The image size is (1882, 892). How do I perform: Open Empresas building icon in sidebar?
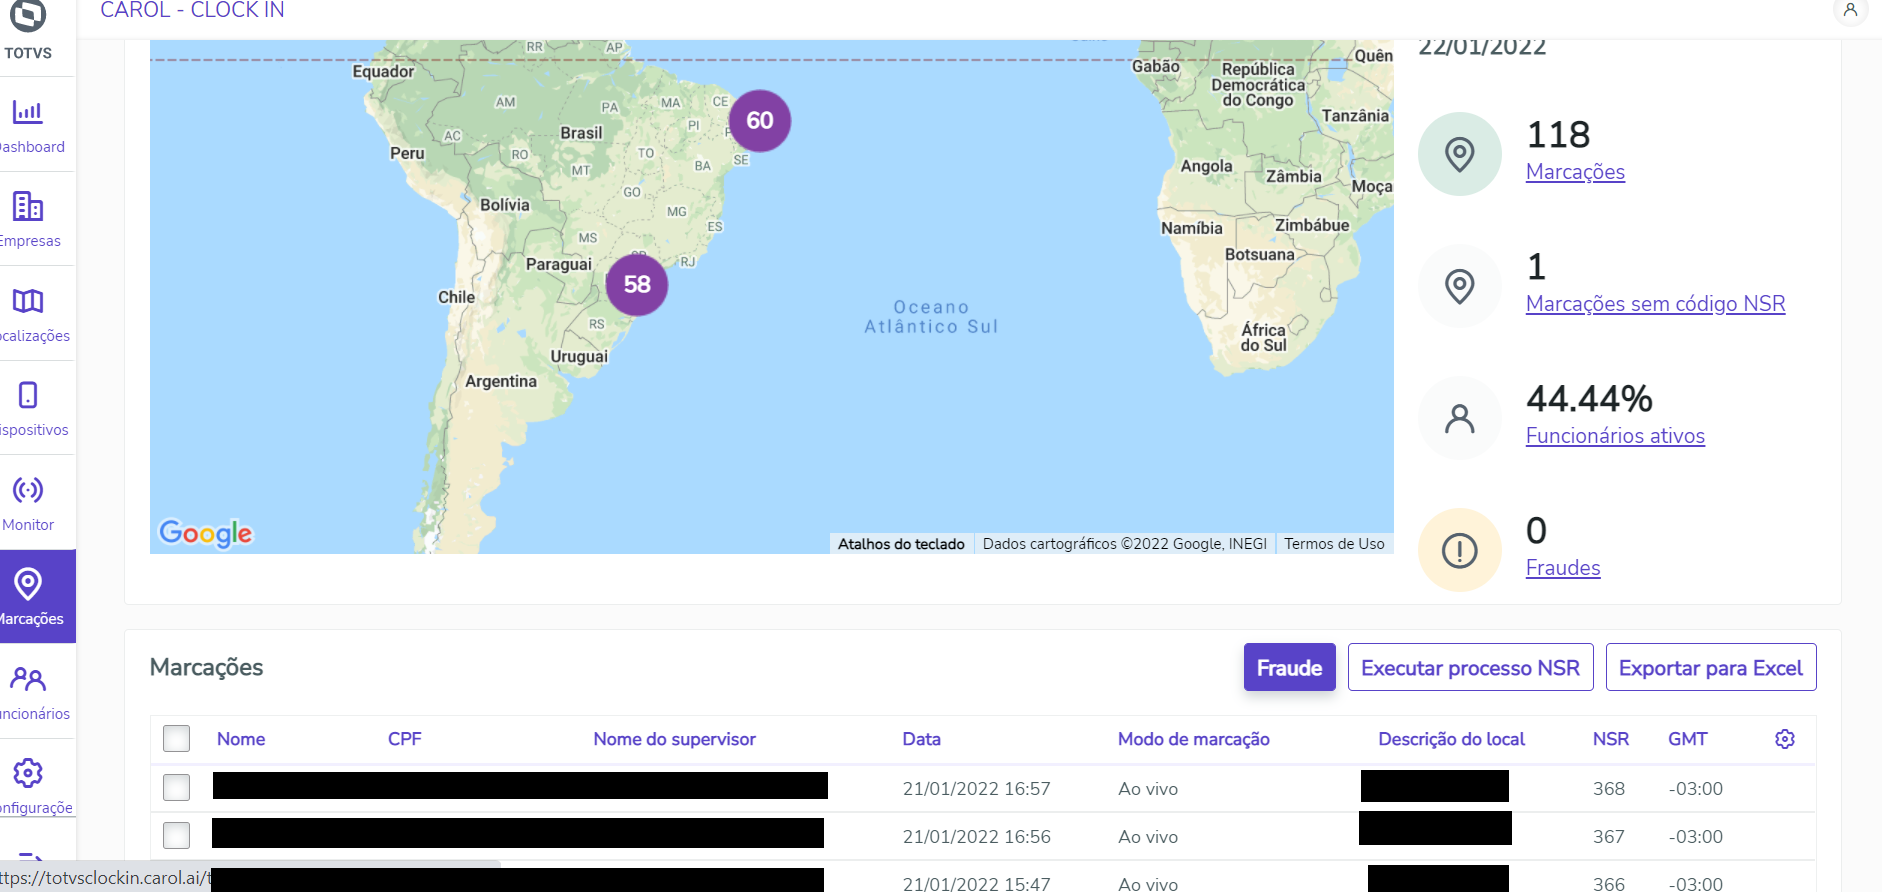point(28,206)
